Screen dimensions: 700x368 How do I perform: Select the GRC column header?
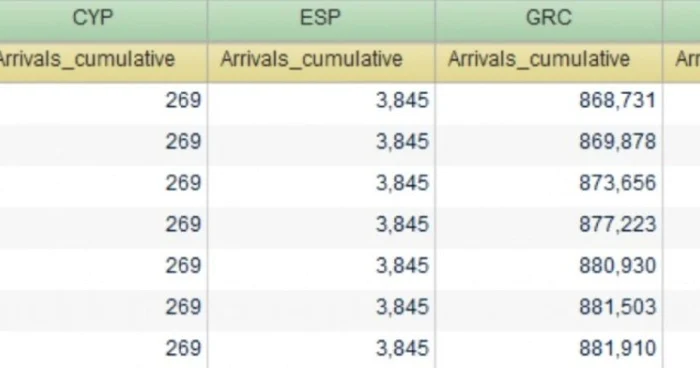pos(549,20)
